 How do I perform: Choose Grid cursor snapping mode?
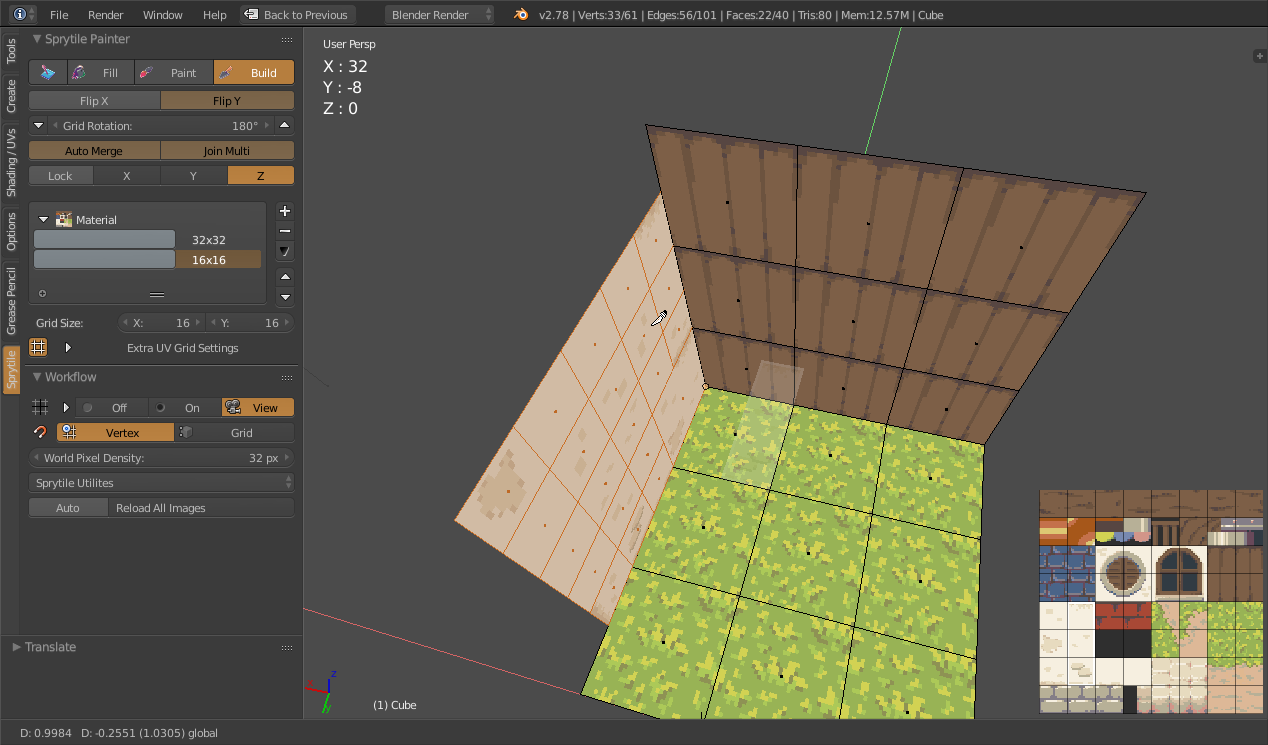click(235, 433)
